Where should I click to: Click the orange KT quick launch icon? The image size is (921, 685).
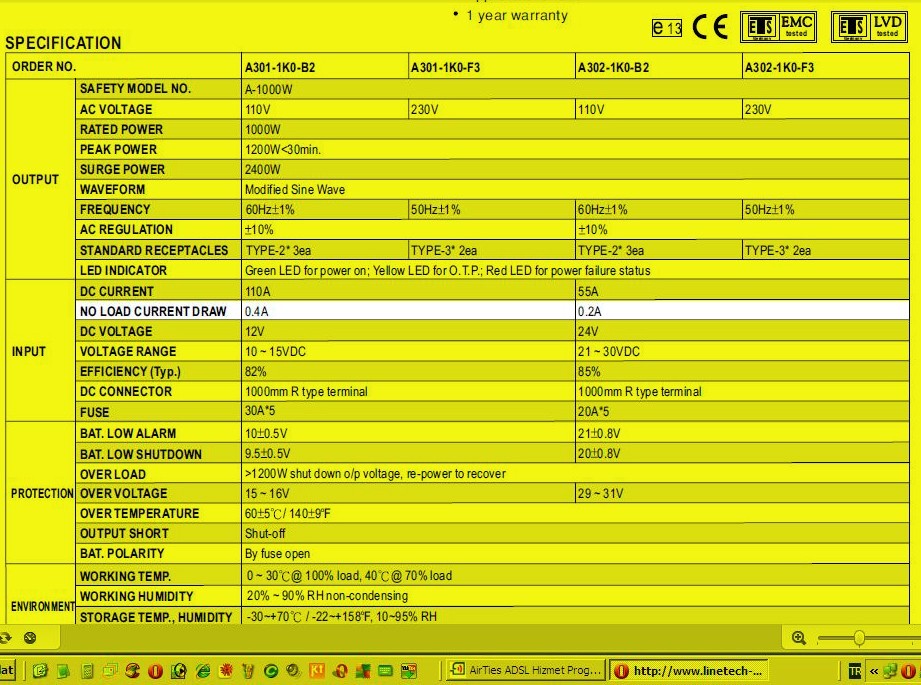click(318, 671)
